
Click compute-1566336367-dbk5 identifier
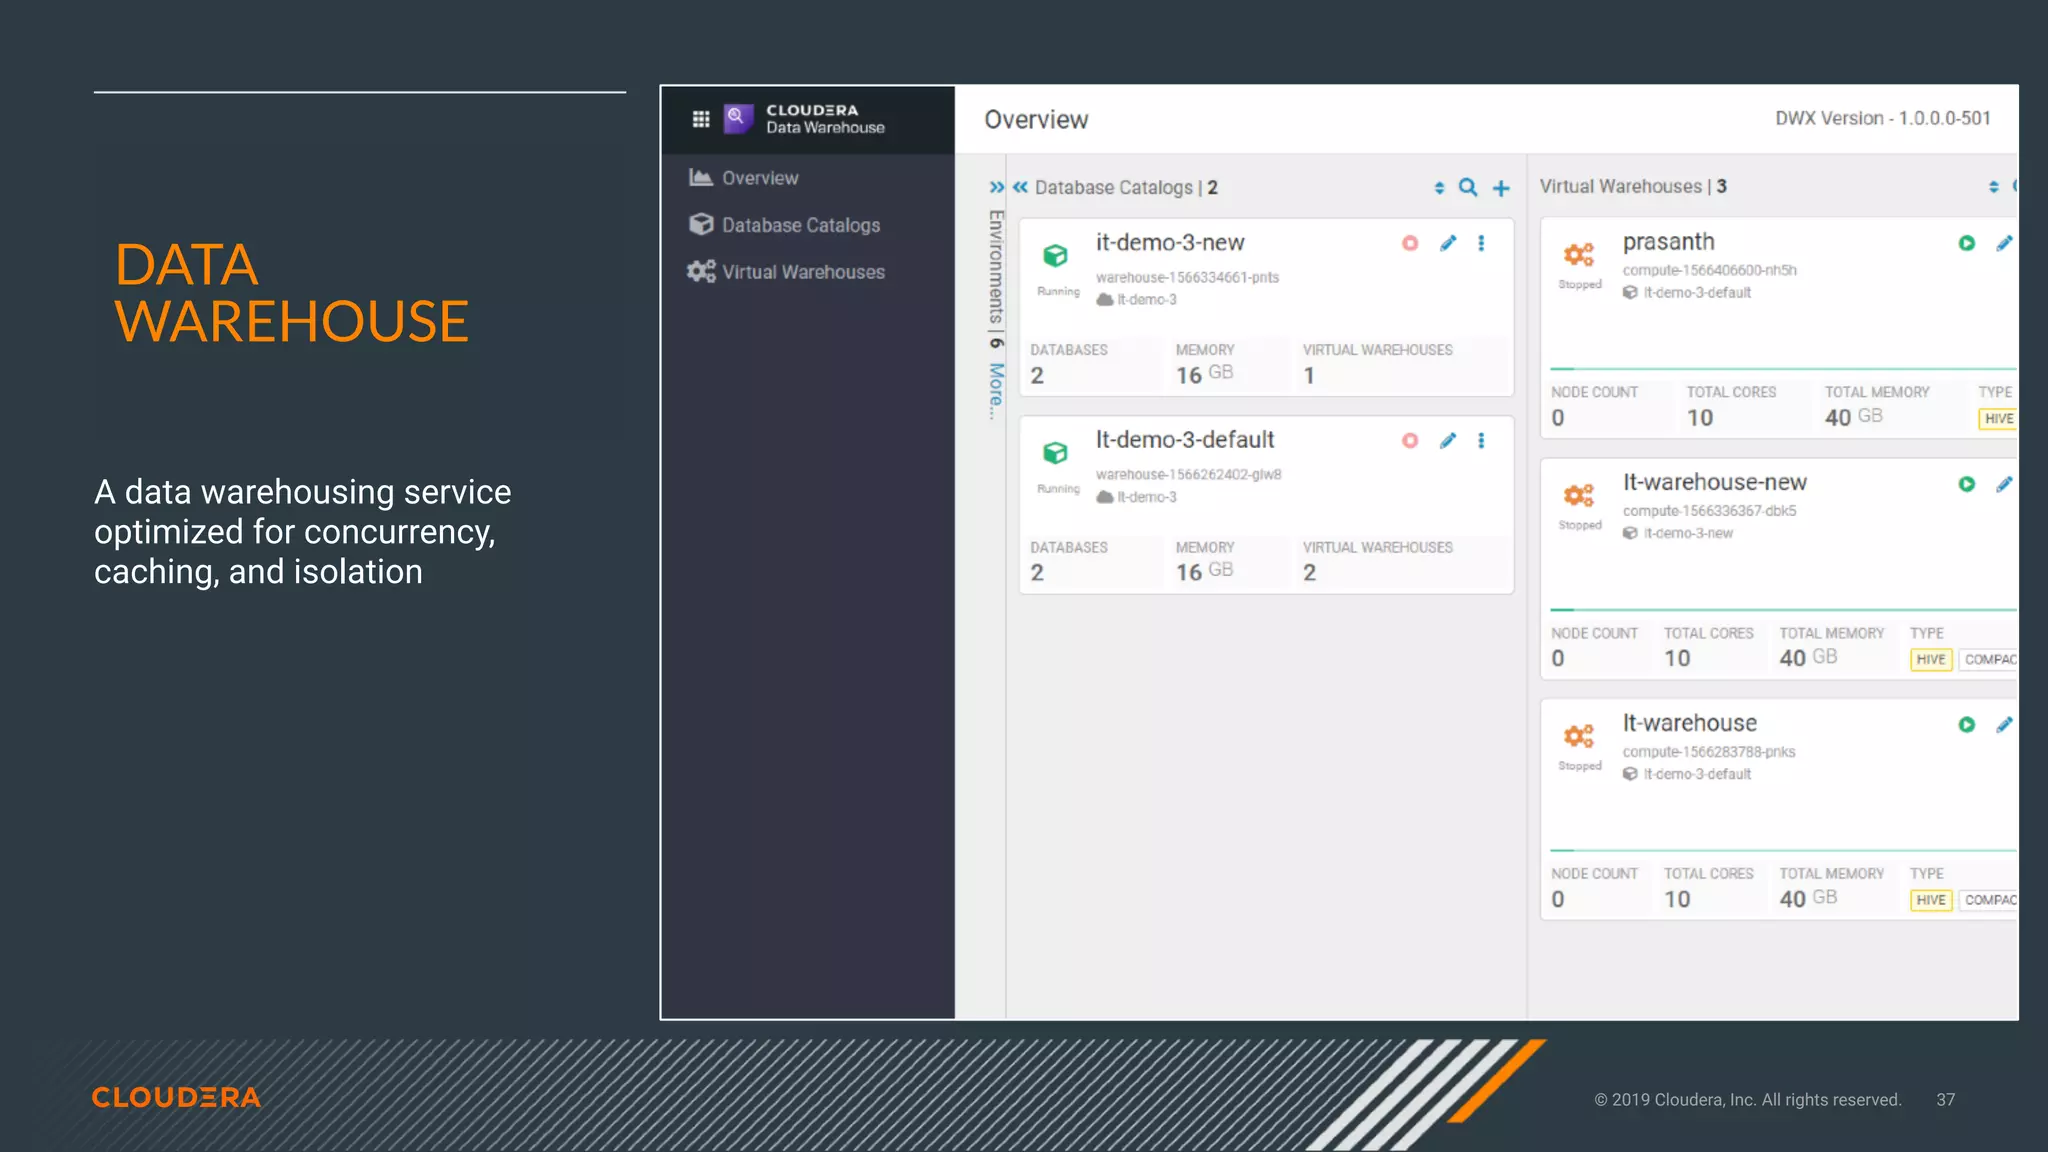click(x=1710, y=511)
